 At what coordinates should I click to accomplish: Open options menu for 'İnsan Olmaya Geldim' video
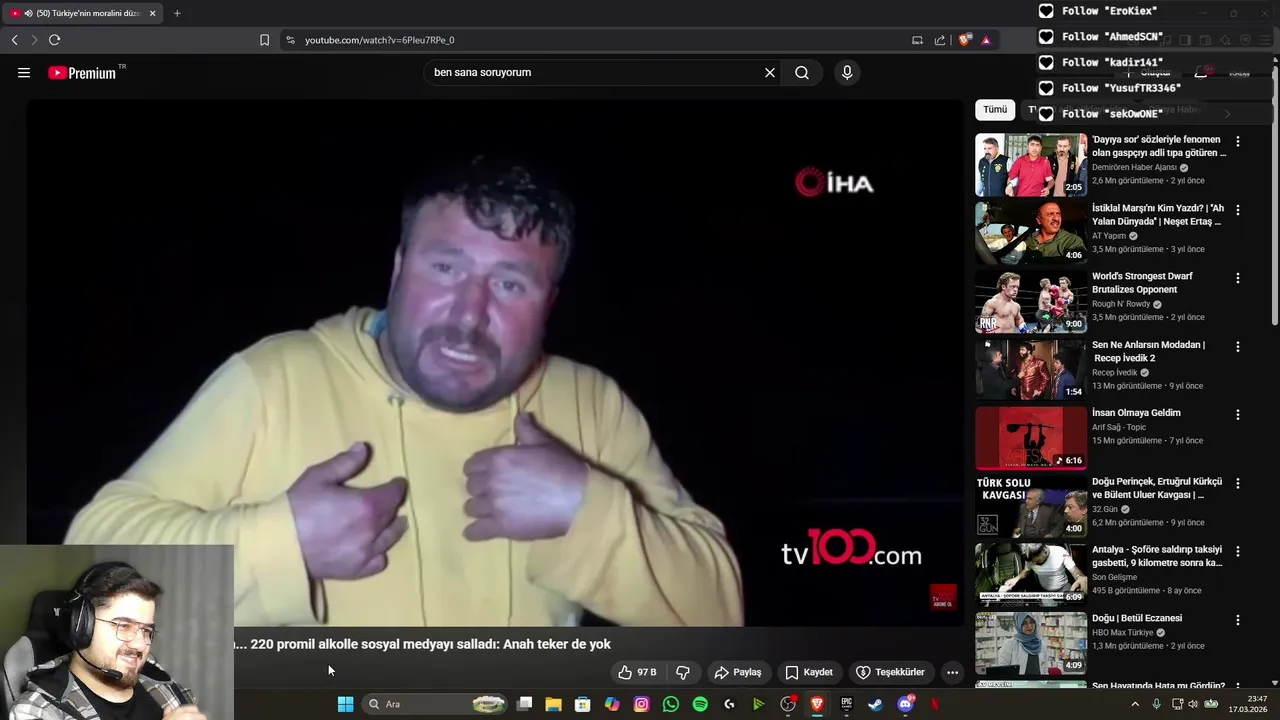click(x=1238, y=415)
